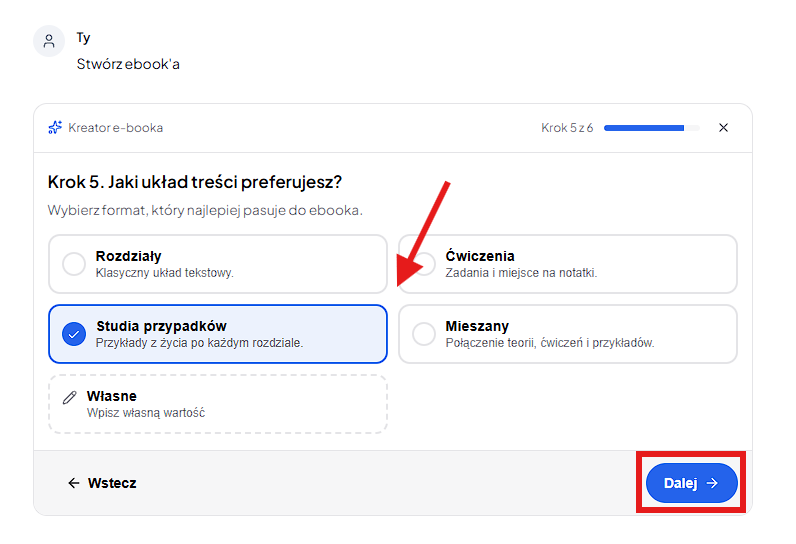This screenshot has height=544, width=796.
Task: Click the blue checkmark of Studia przypadków
Action: [74, 334]
